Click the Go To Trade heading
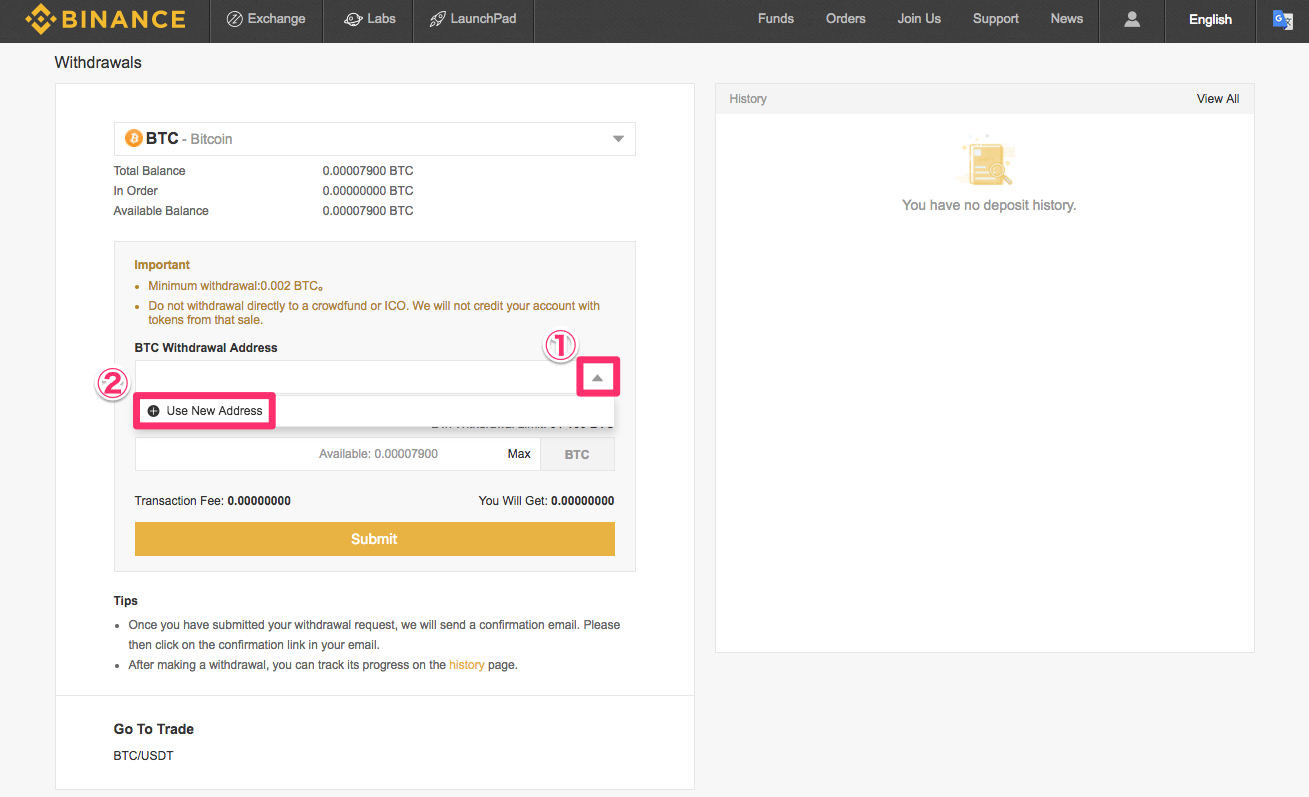This screenshot has height=797, width=1309. 154,729
